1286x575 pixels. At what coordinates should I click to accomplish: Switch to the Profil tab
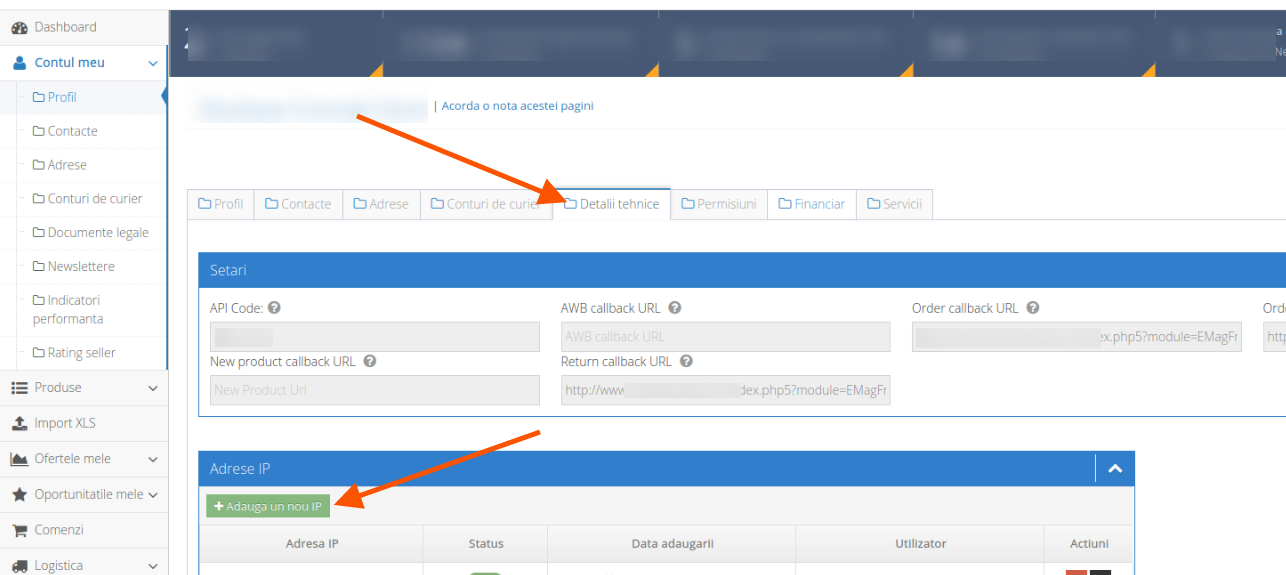[221, 204]
